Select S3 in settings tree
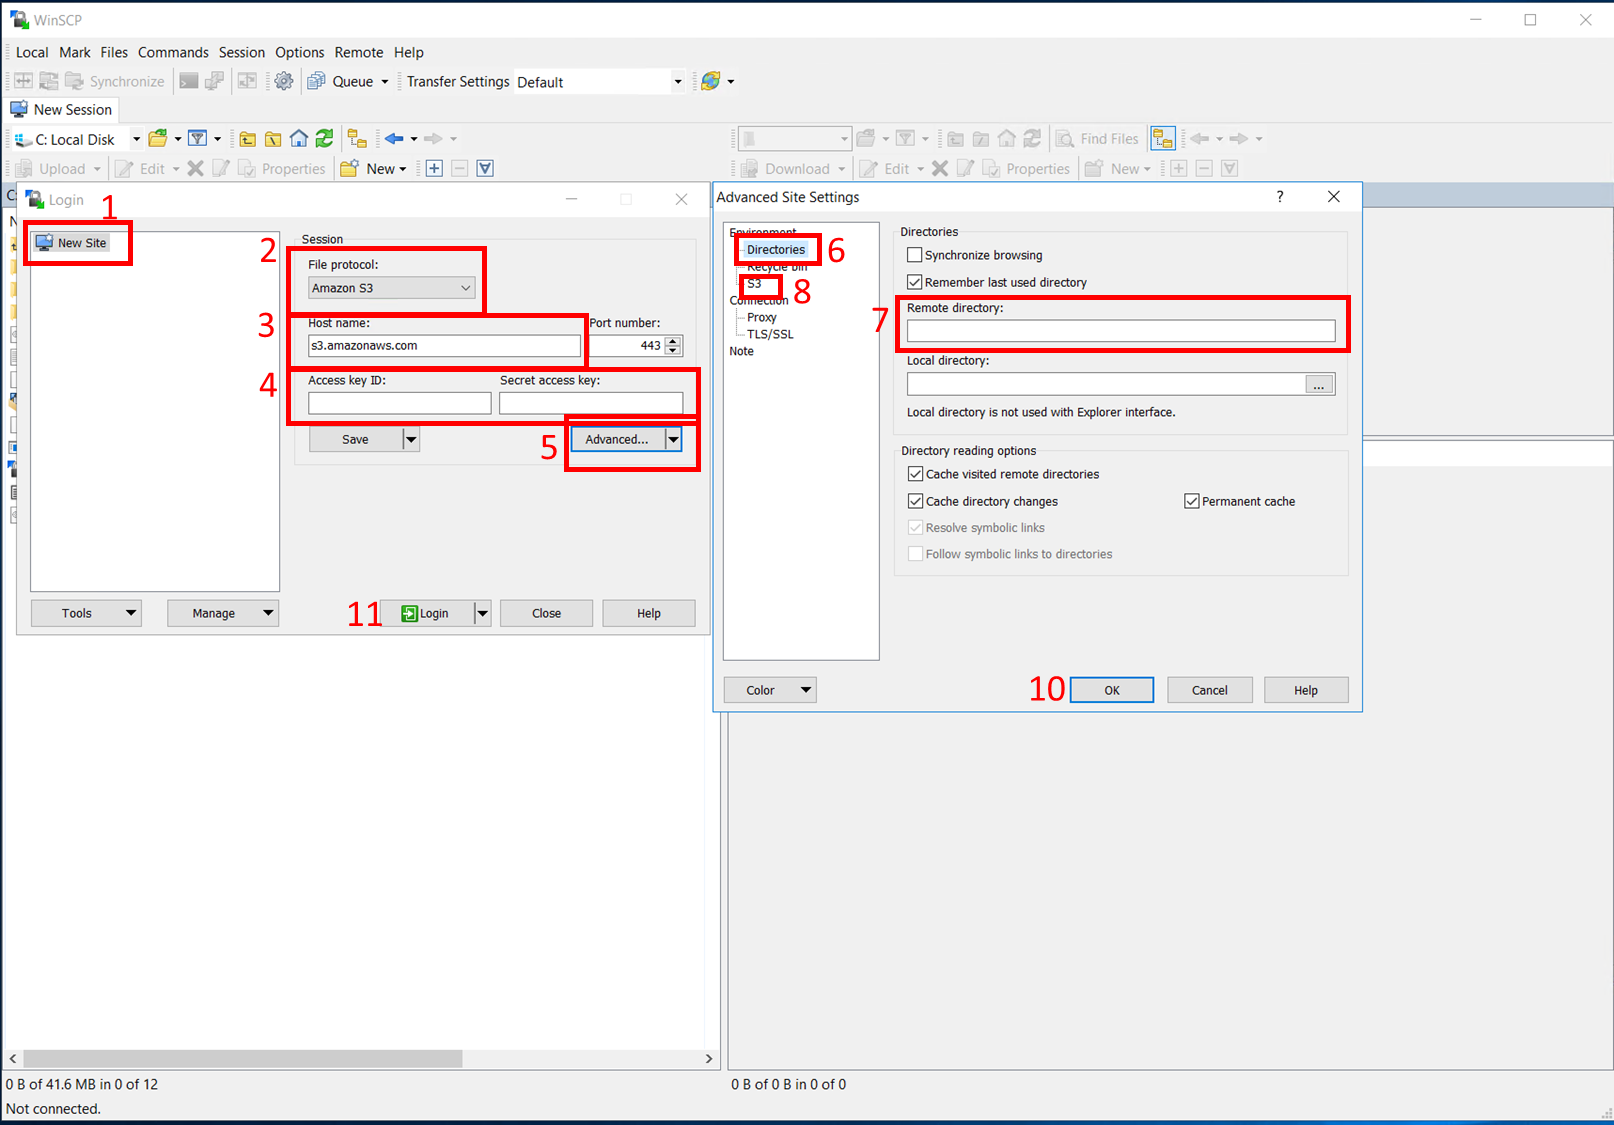The width and height of the screenshot is (1614, 1125). point(754,284)
